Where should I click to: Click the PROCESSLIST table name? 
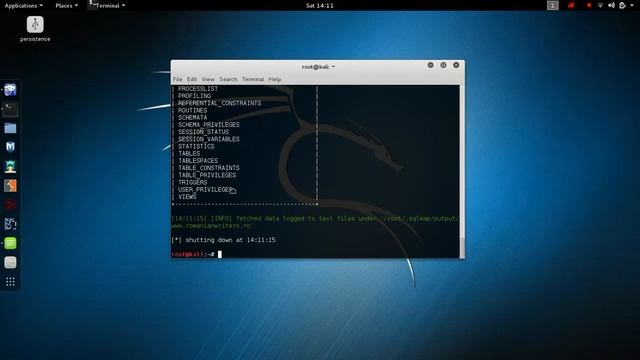tap(198, 89)
